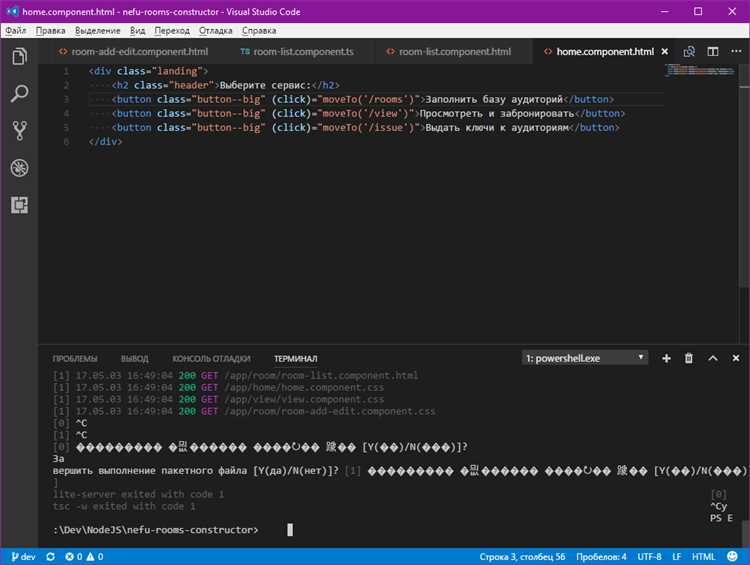The width and height of the screenshot is (750, 565).
Task: Change encoding via UTF-8 status item
Action: pos(650,557)
